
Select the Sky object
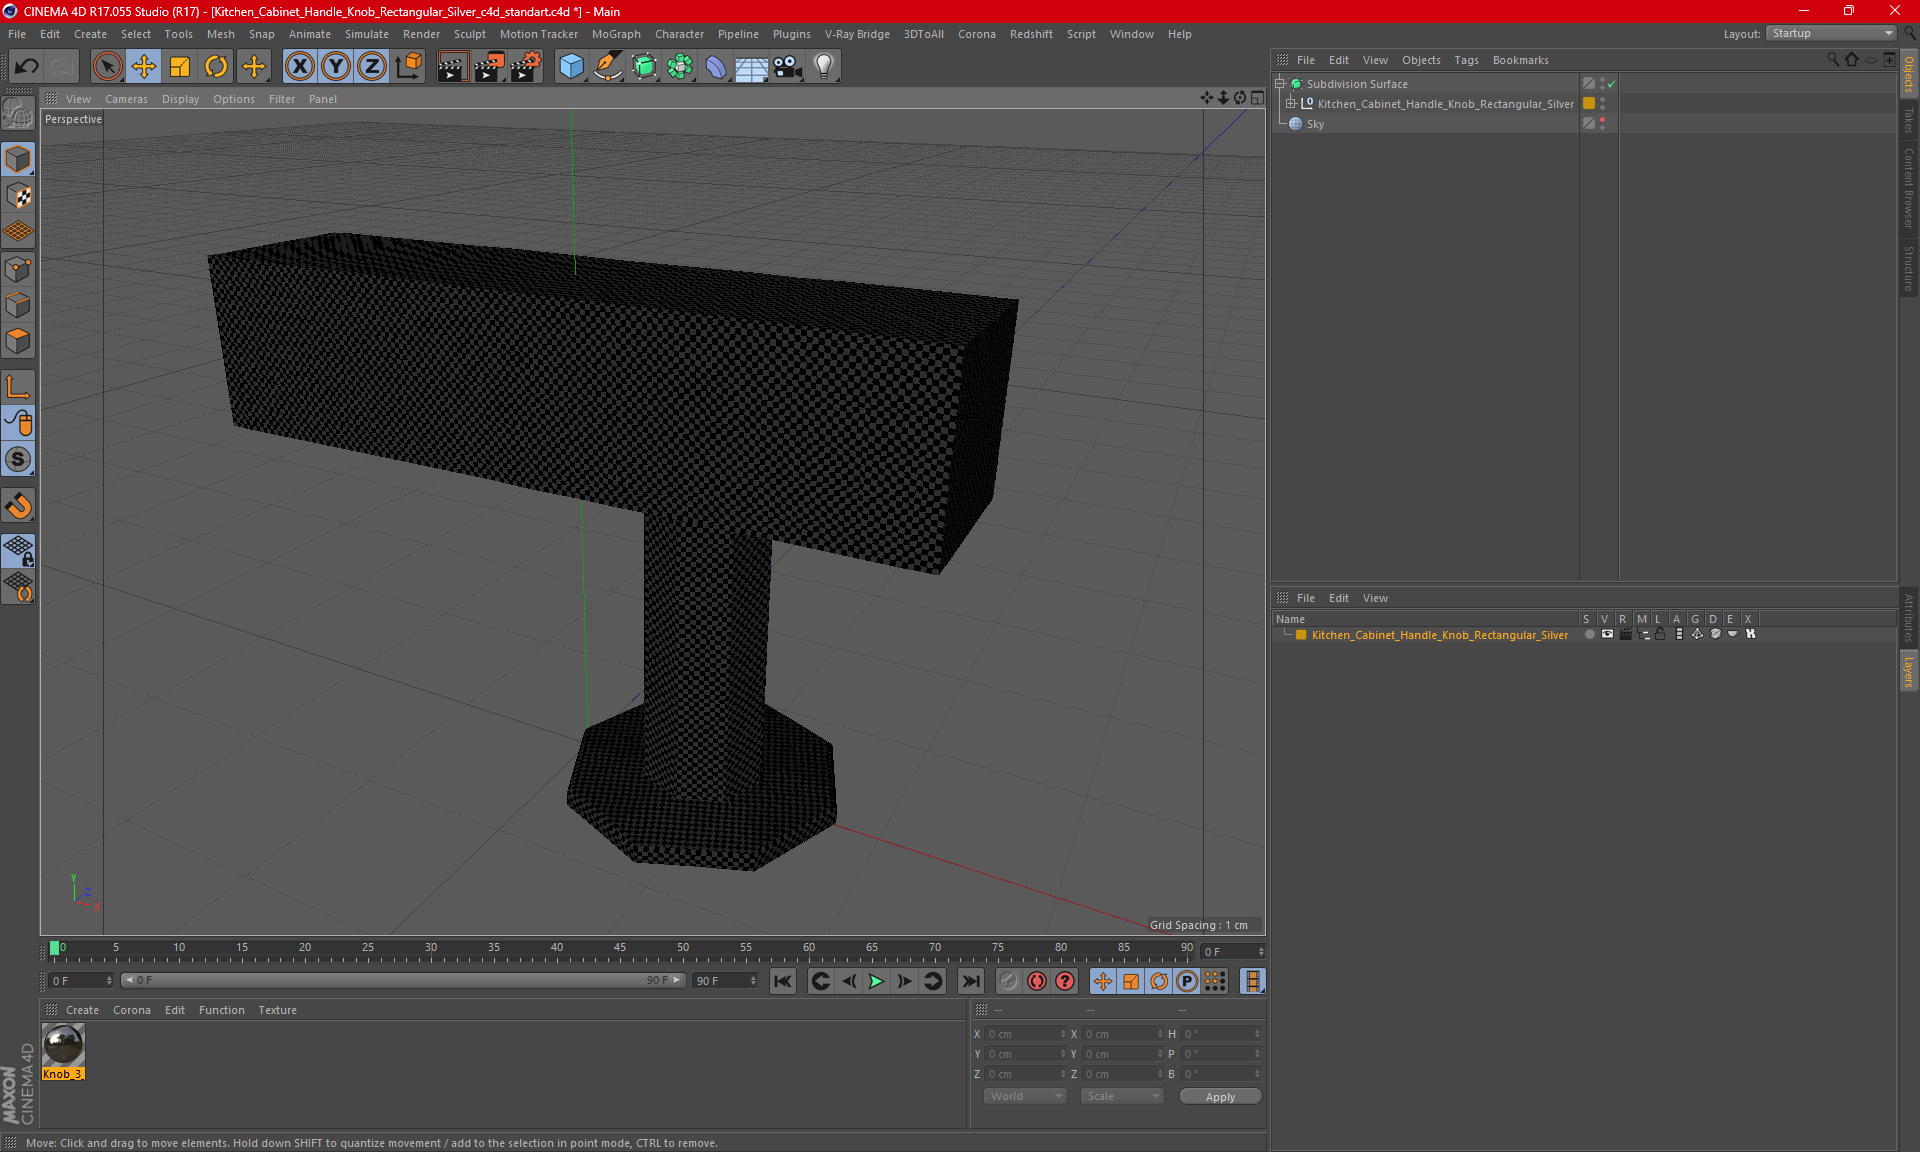1315,124
